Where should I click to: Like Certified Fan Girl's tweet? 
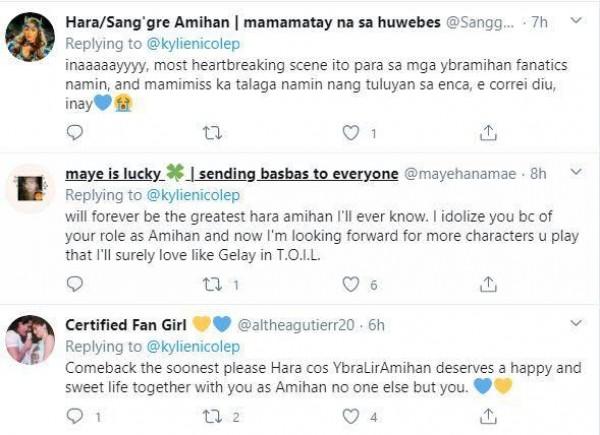pos(350,416)
